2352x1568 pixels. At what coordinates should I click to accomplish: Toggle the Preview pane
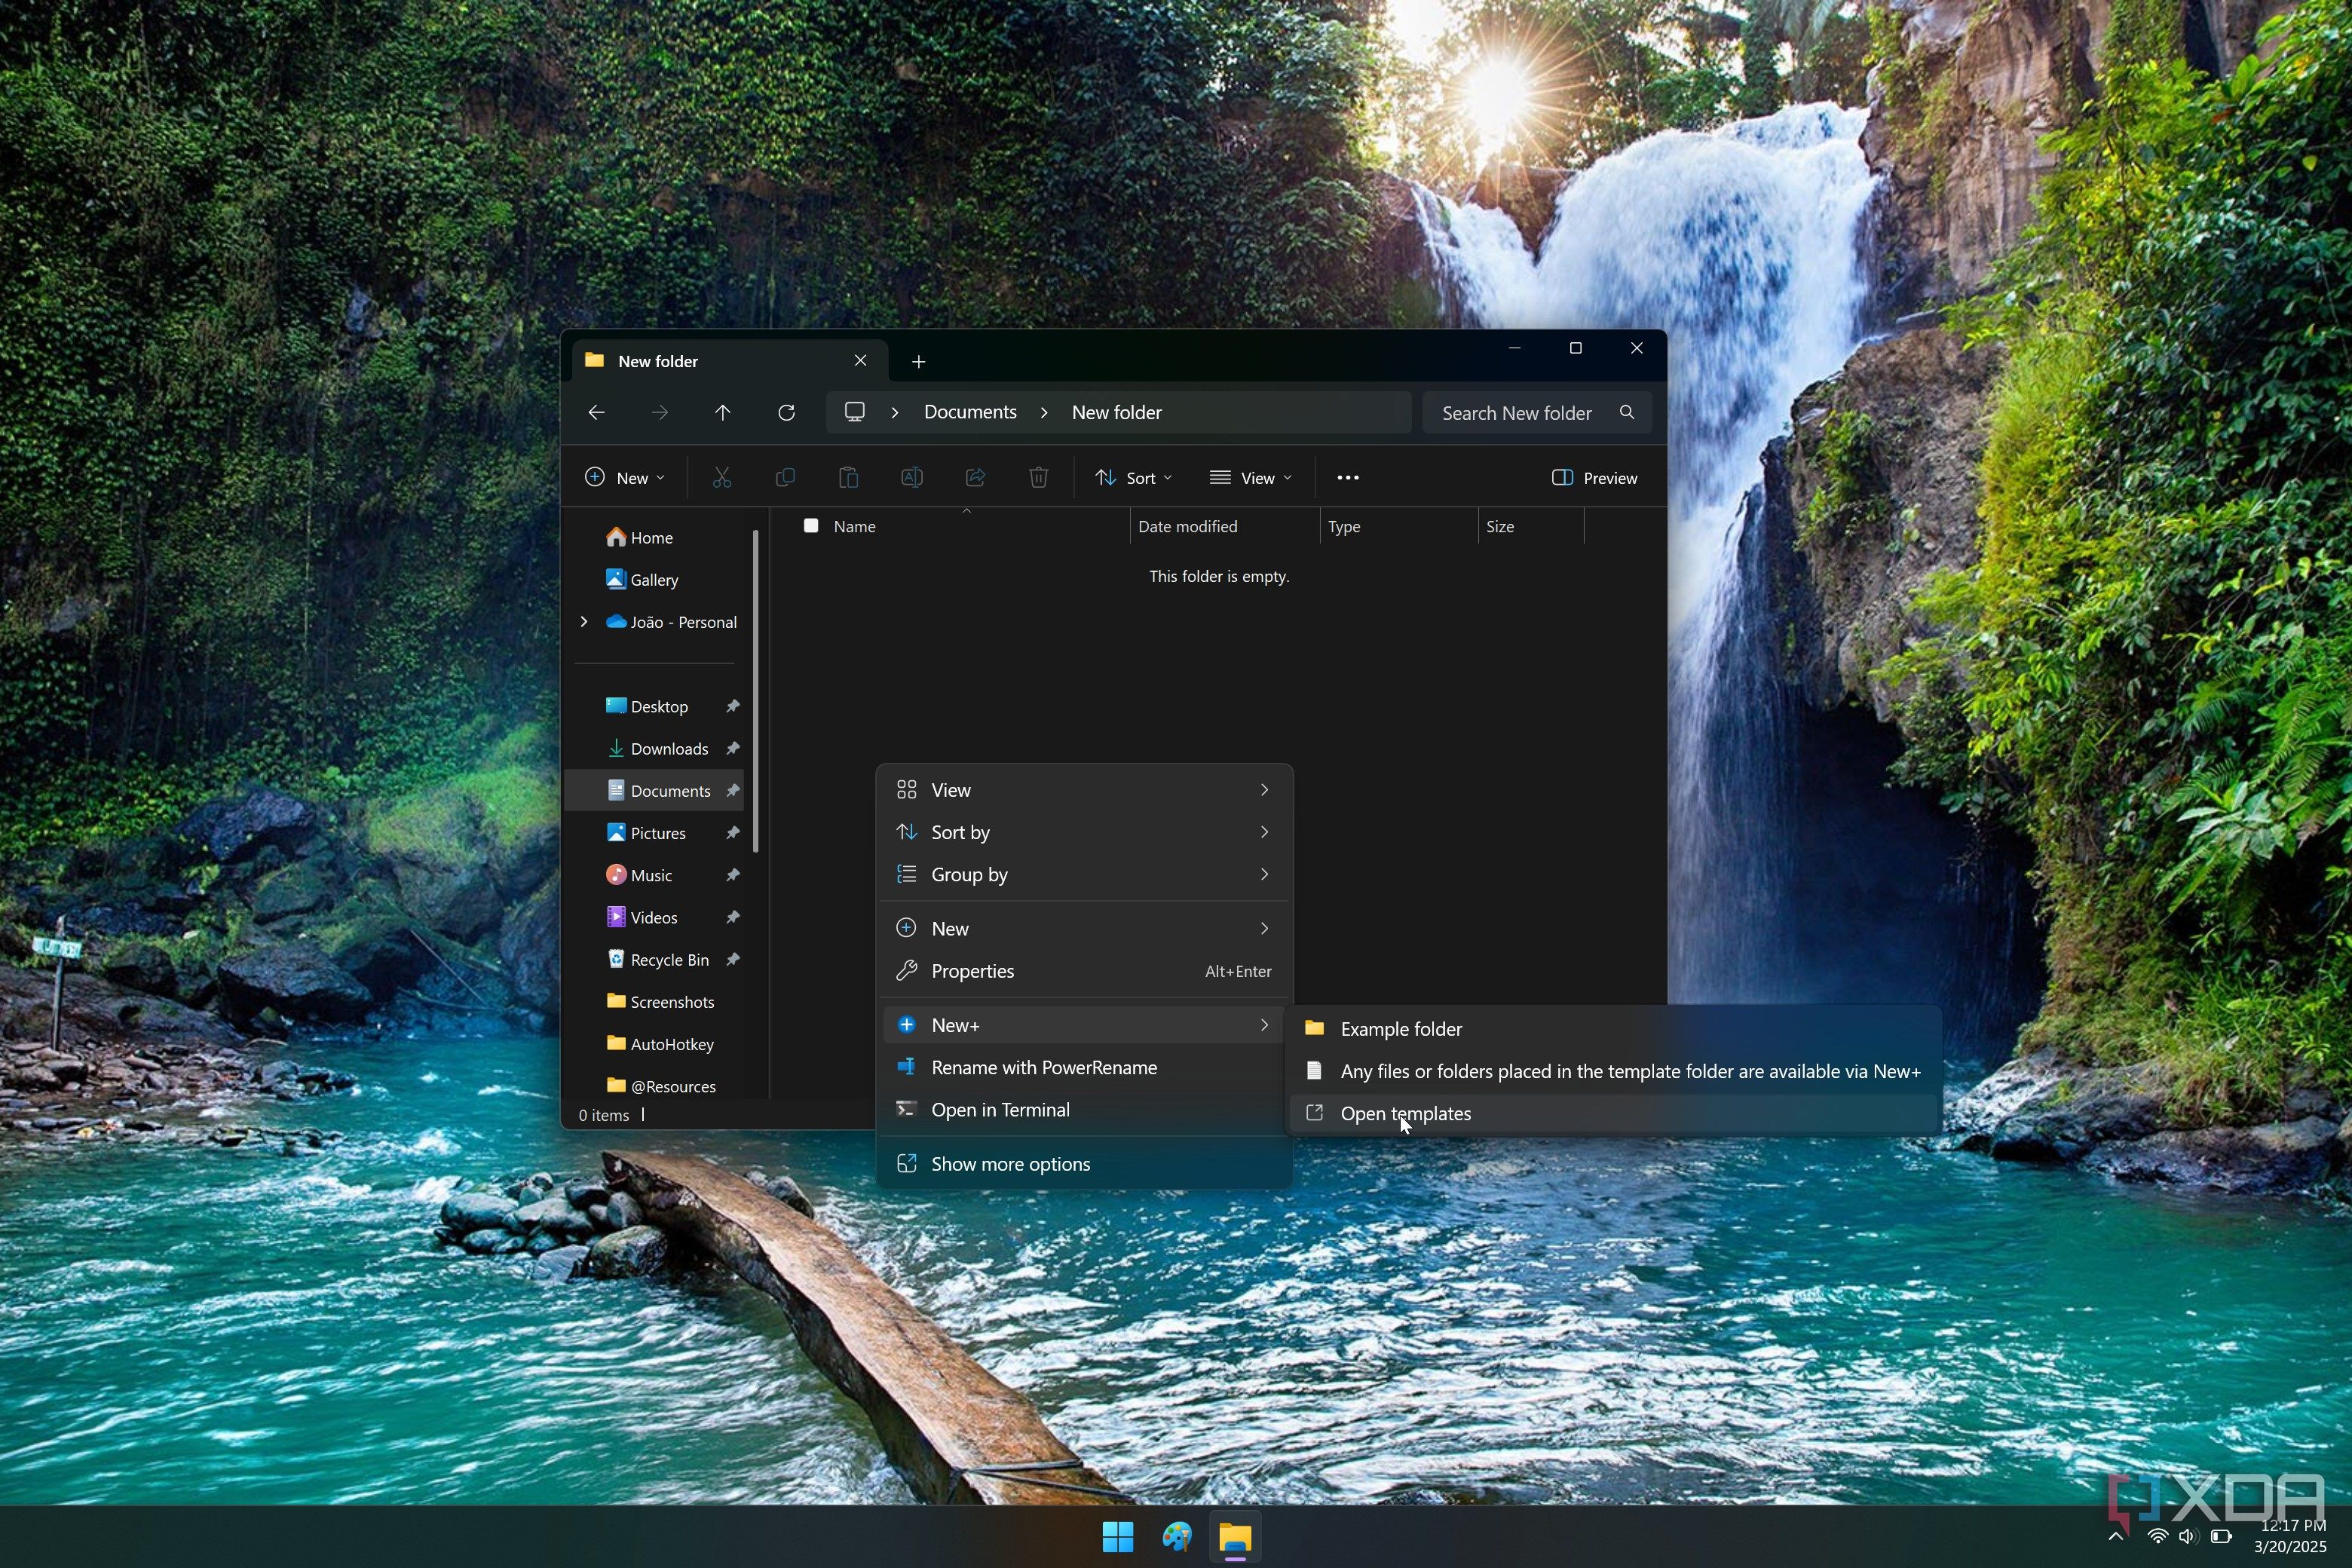pyautogui.click(x=1594, y=478)
